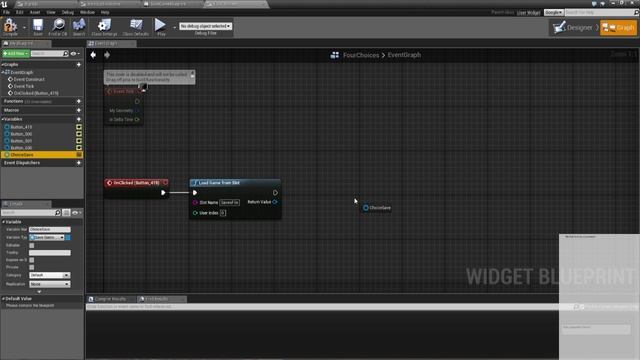Toggle visibility icon in second Button variable row
Image resolution: width=640 pixels, height=360 pixels.
tap(79, 134)
